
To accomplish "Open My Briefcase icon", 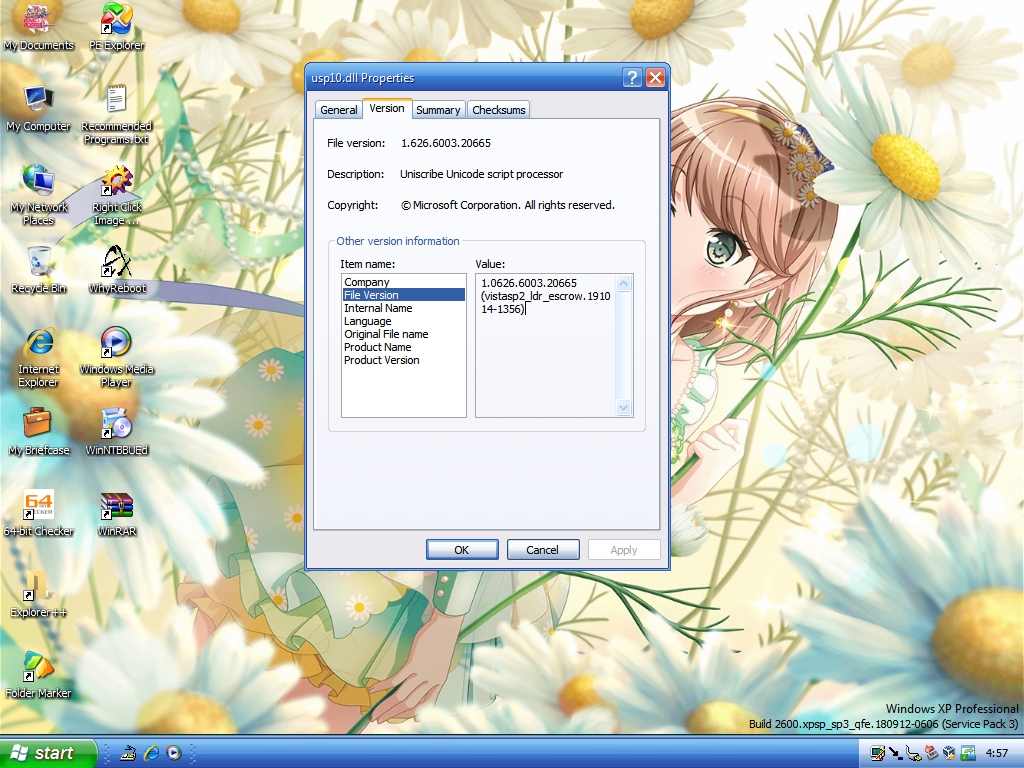I will click(x=38, y=431).
